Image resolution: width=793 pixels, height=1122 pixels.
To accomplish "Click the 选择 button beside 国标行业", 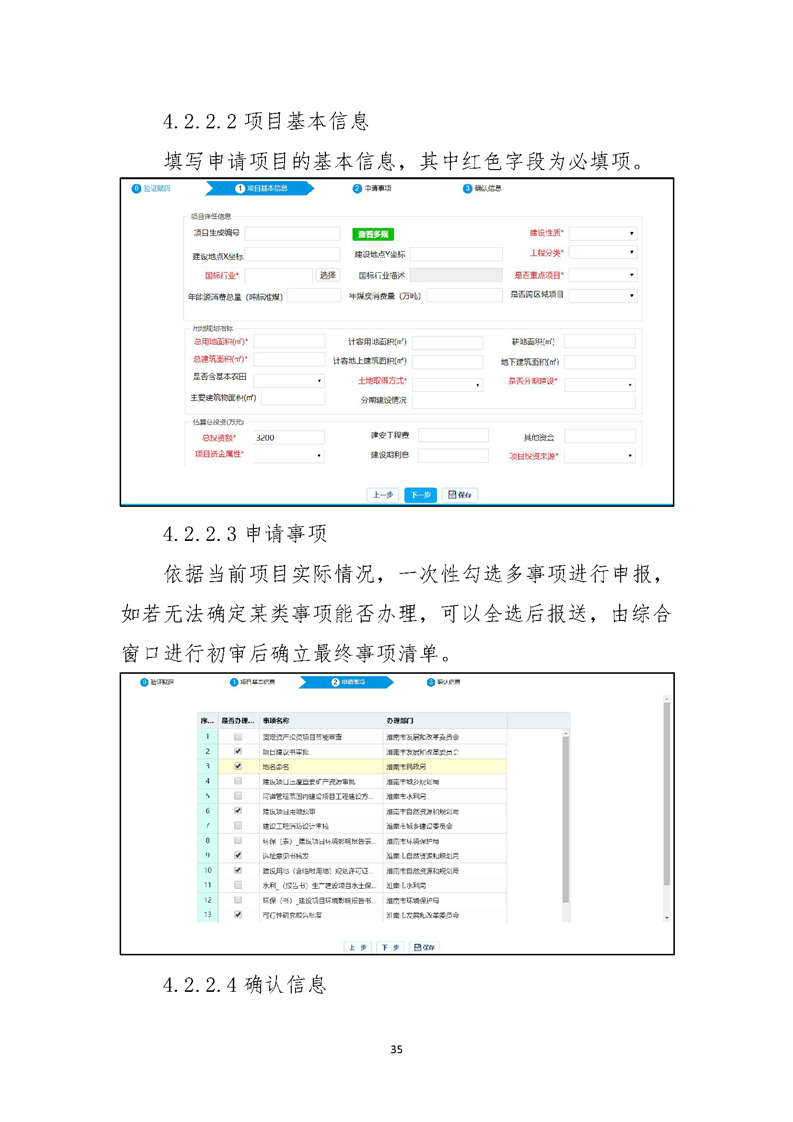I will (x=328, y=275).
